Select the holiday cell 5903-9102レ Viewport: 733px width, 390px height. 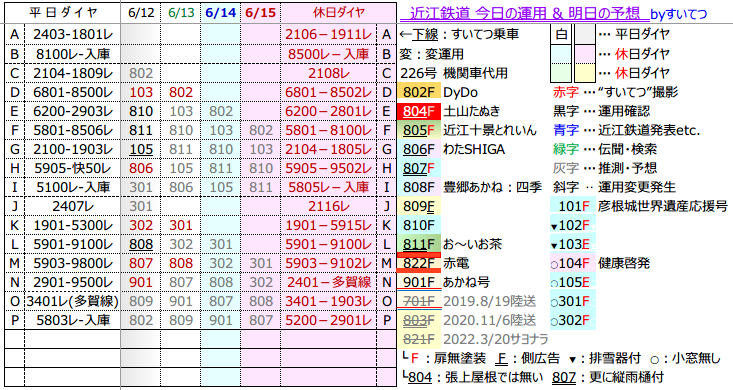329,263
